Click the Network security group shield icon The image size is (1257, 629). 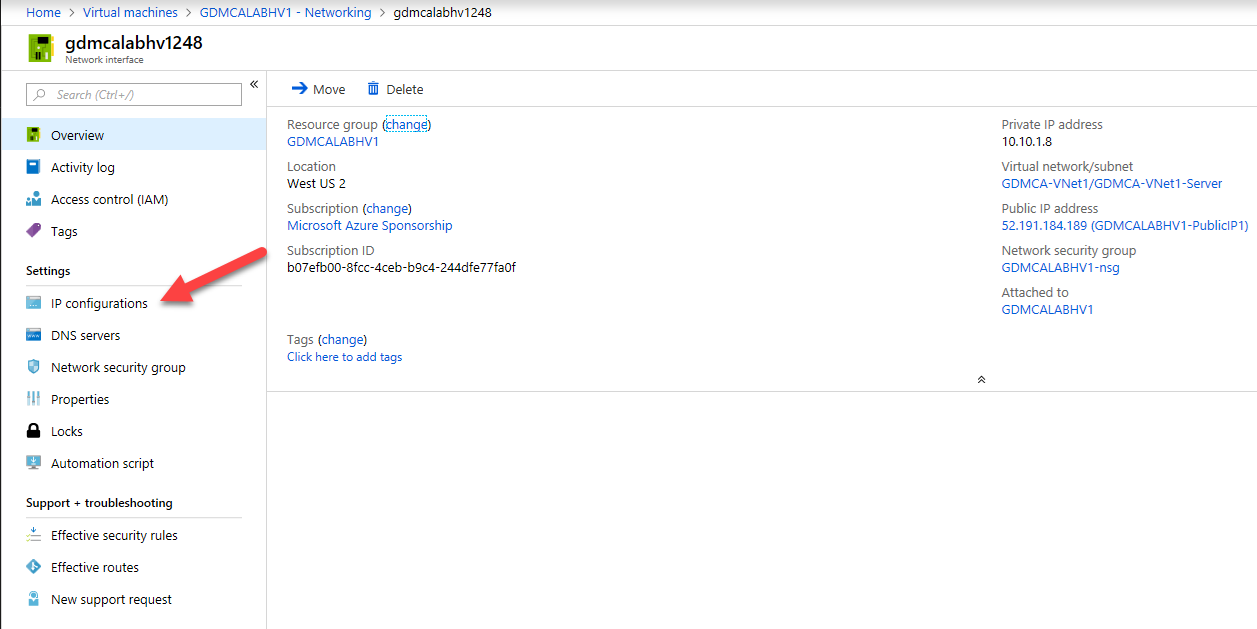click(x=34, y=367)
